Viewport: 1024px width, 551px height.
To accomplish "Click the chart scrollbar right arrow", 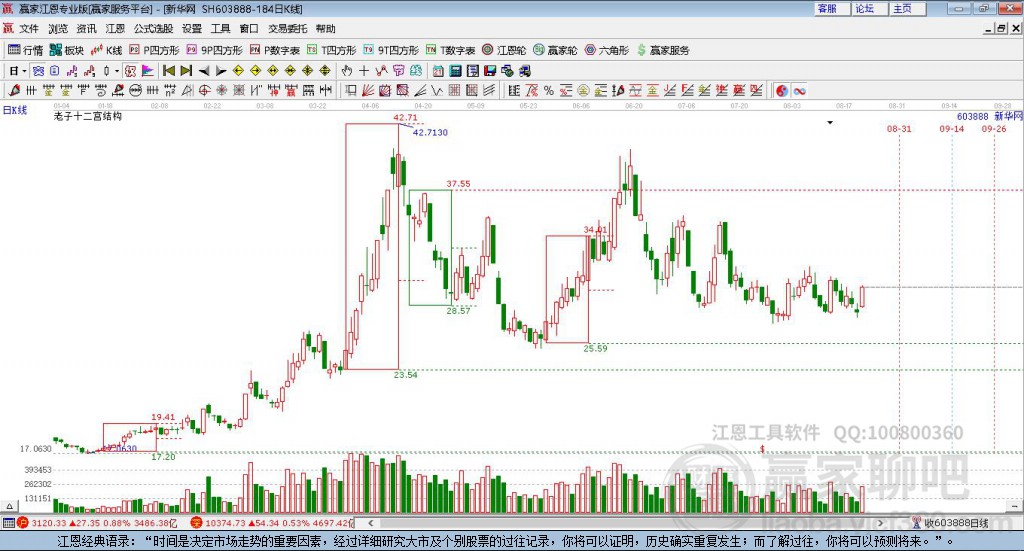I will 880,523.
